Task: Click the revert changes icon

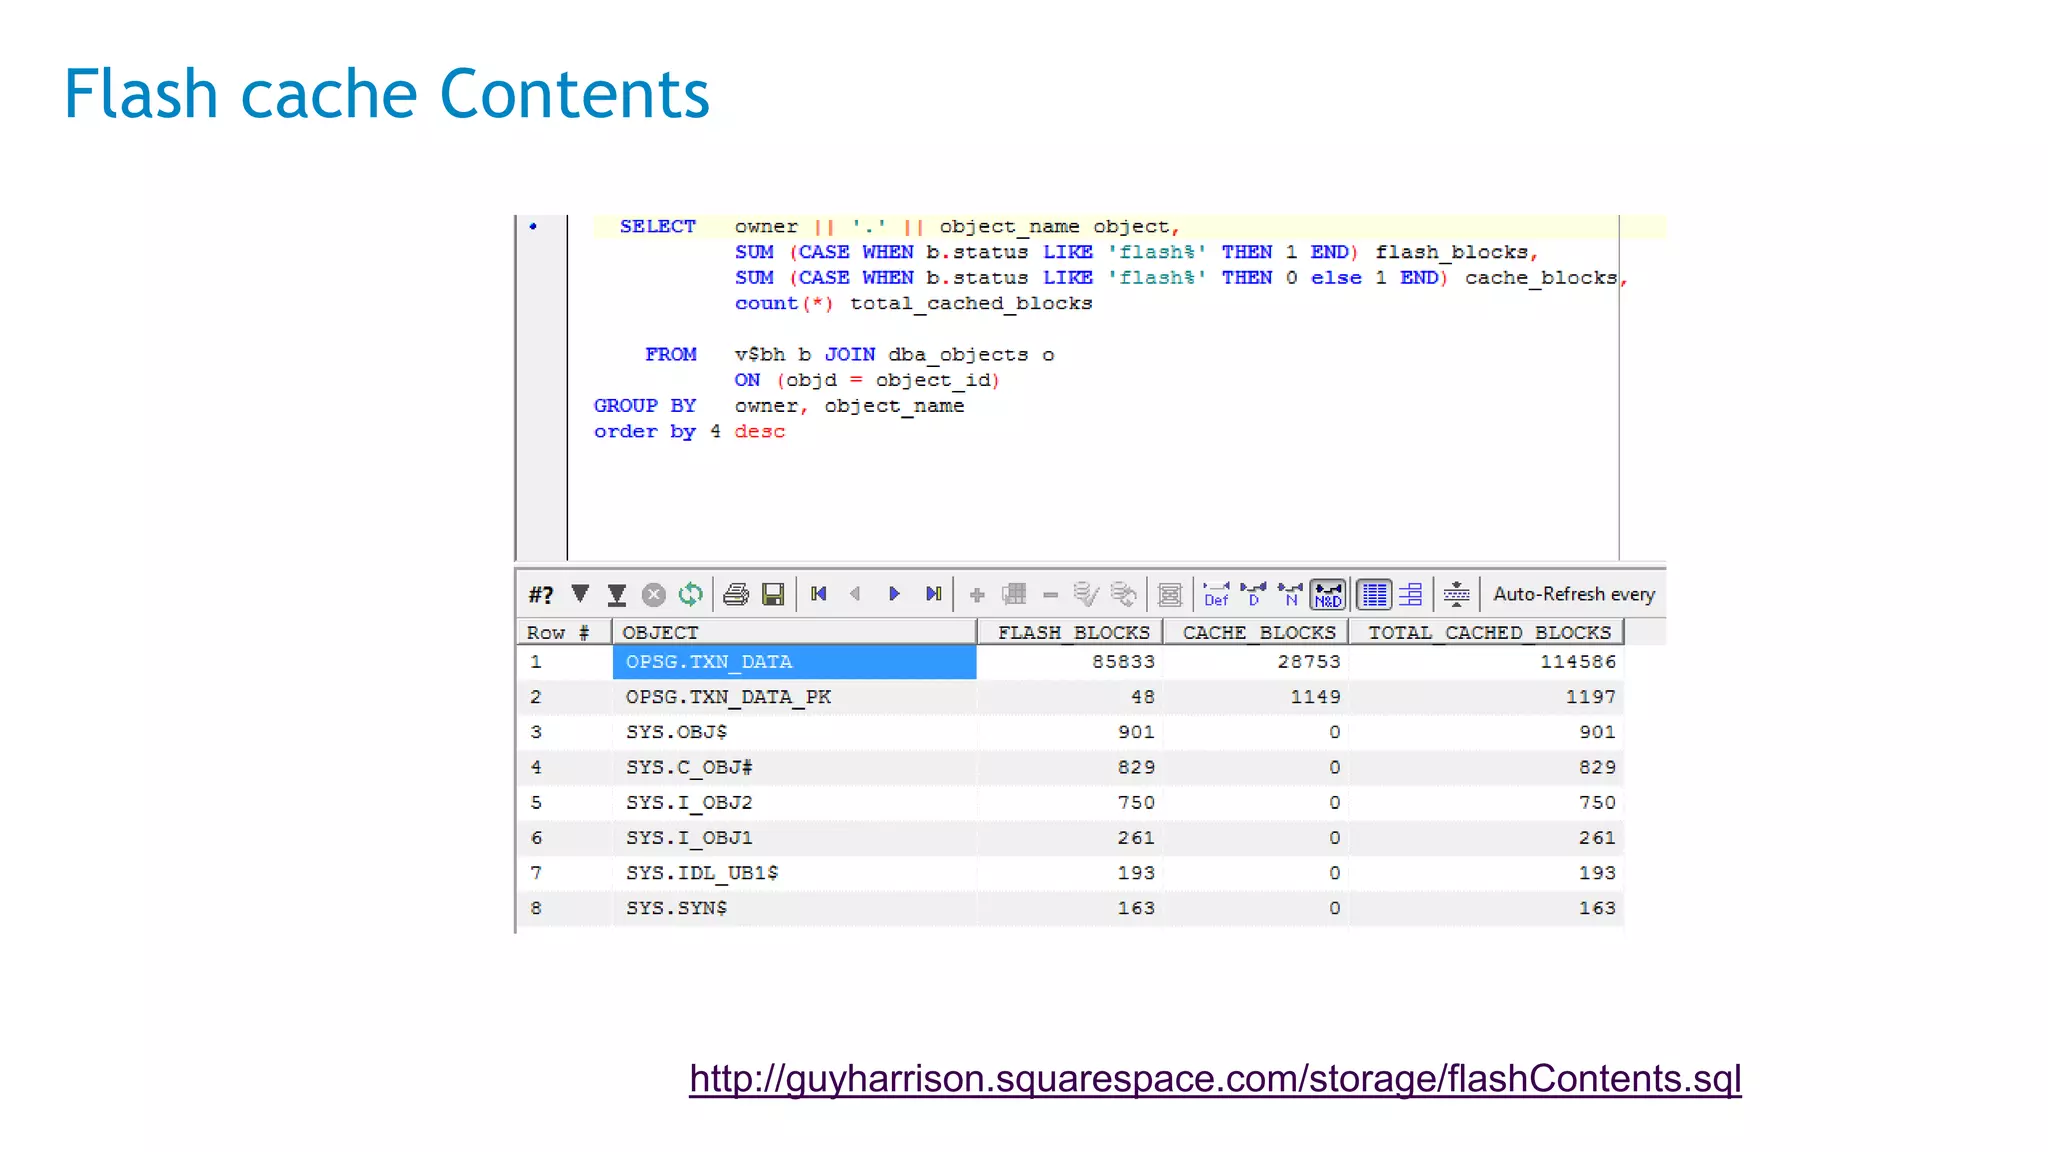Action: pyautogui.click(x=1123, y=594)
